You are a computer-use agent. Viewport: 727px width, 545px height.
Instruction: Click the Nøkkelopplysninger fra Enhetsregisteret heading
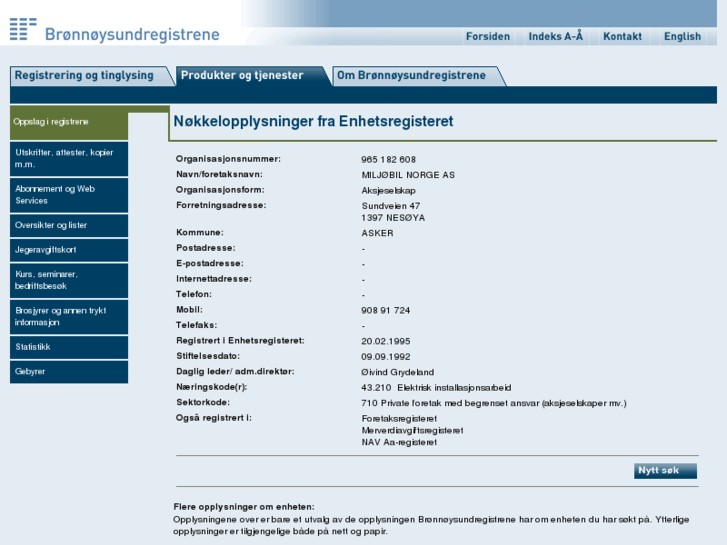pos(313,122)
